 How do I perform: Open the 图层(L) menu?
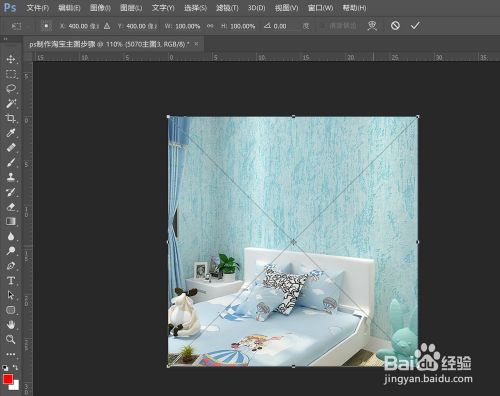tap(131, 8)
